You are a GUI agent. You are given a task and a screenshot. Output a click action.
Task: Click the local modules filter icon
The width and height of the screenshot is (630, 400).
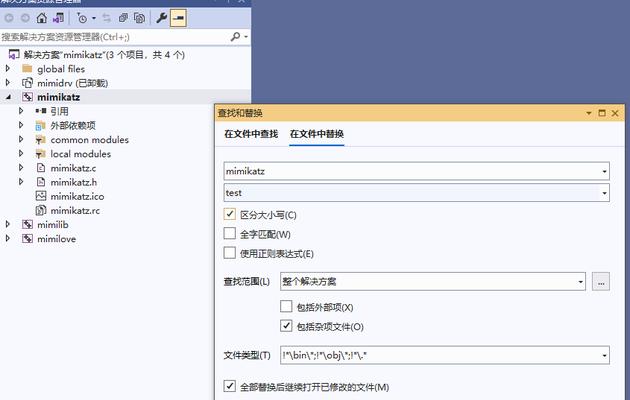tap(41, 154)
